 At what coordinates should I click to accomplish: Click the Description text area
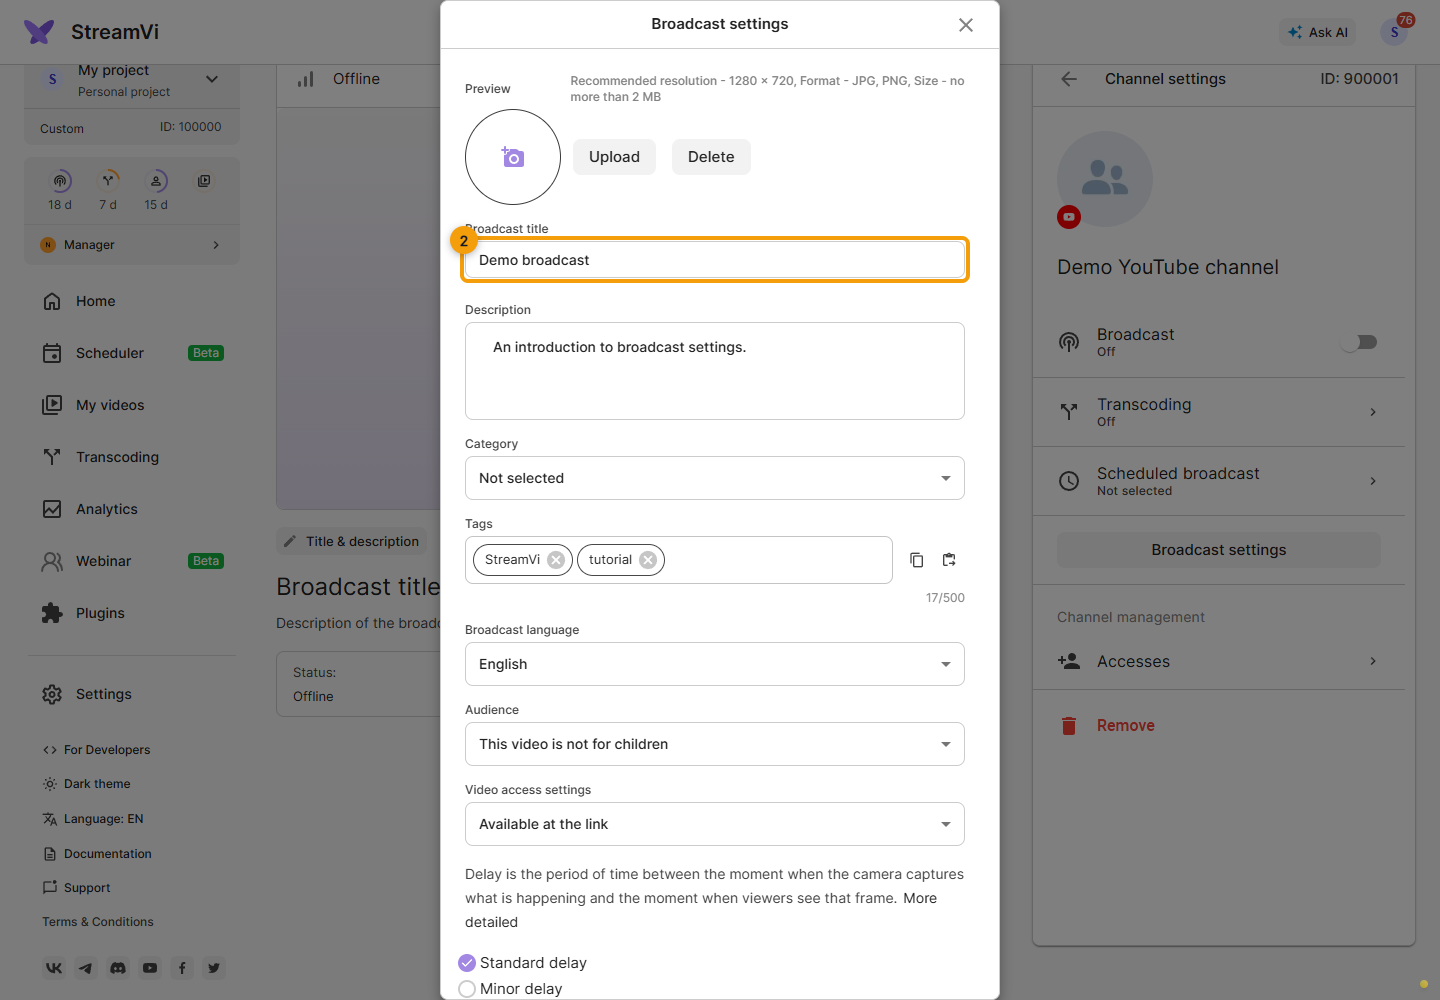coord(715,371)
